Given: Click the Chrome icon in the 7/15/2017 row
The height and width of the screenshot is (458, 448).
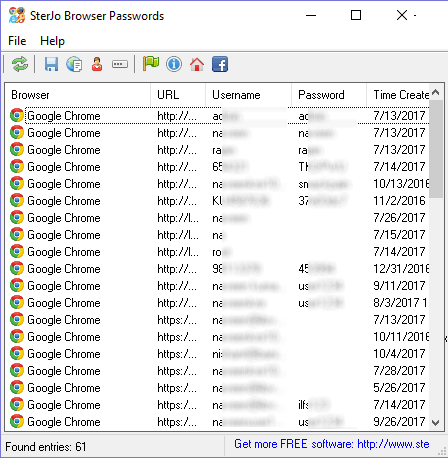Looking at the screenshot, I should tap(17, 234).
